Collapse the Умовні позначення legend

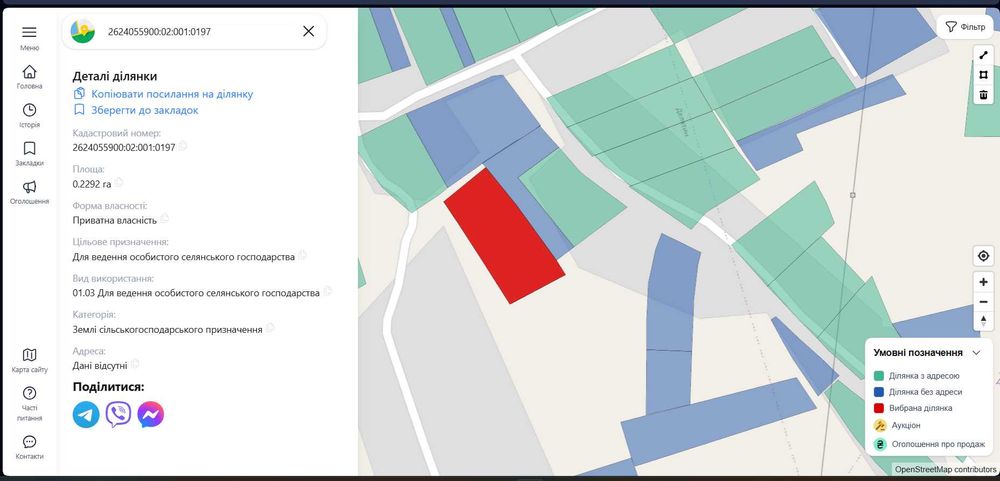(976, 353)
